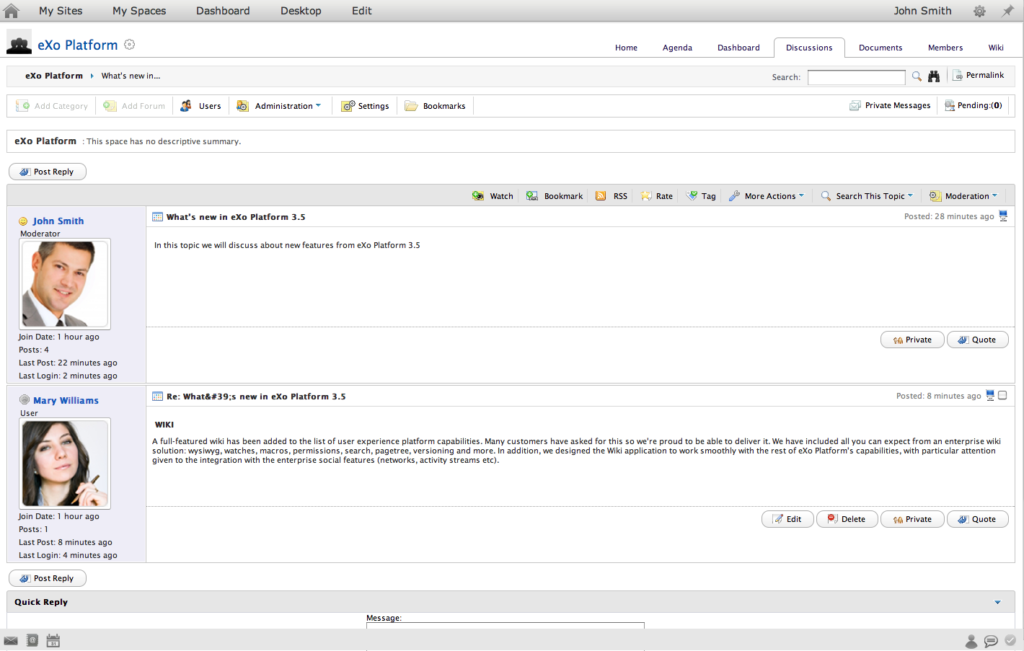Click the calendar icon in bottom bar
This screenshot has height=651, width=1024.
pos(53,641)
